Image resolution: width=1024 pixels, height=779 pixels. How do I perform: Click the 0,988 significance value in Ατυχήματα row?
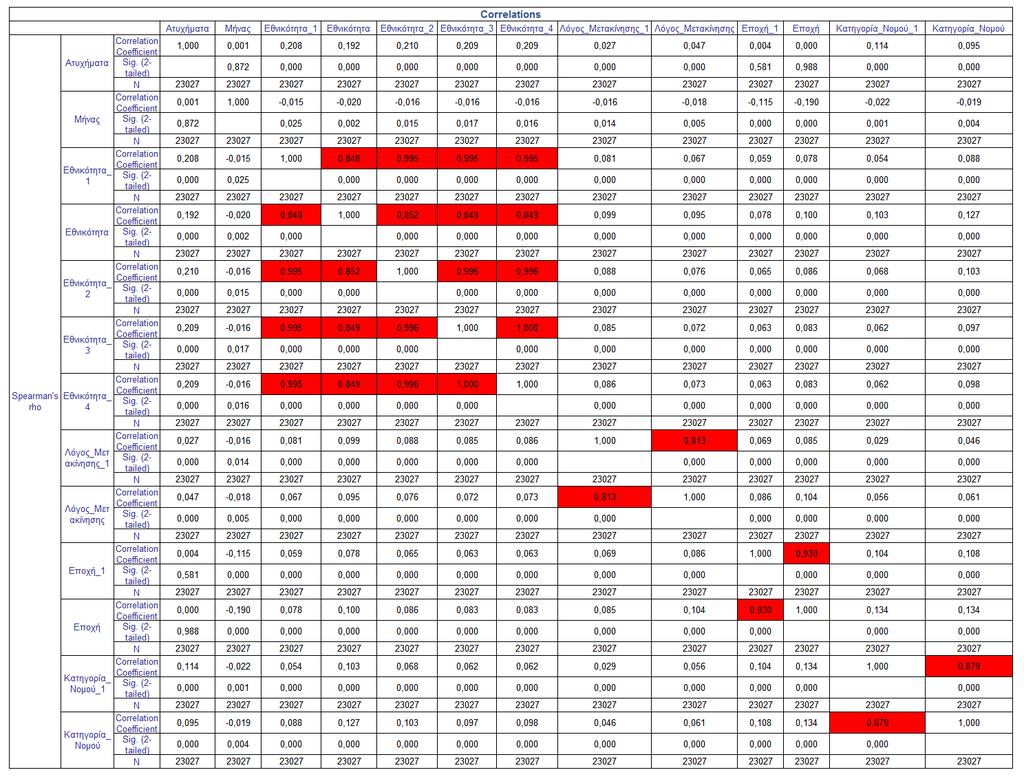(806, 67)
